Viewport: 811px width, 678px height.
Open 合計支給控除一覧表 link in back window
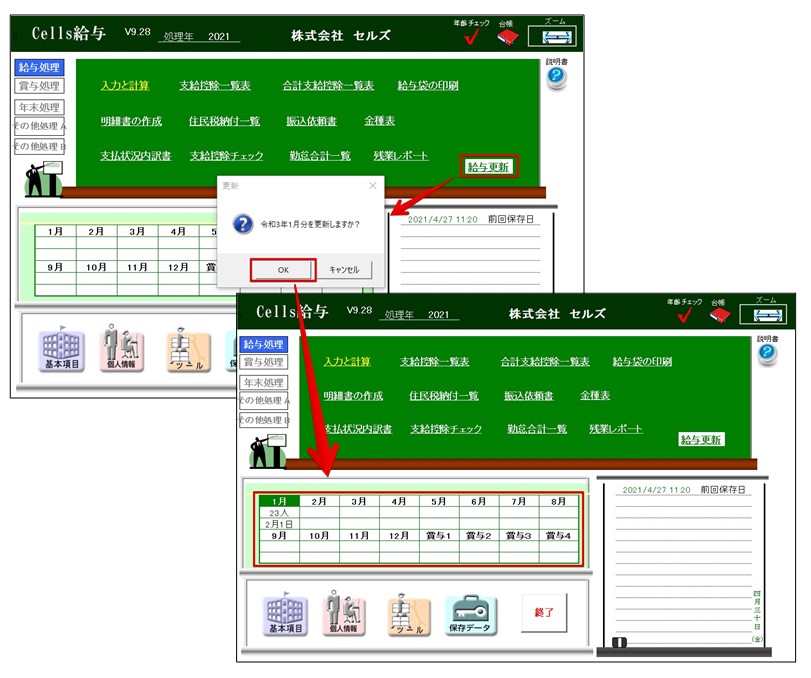328,85
